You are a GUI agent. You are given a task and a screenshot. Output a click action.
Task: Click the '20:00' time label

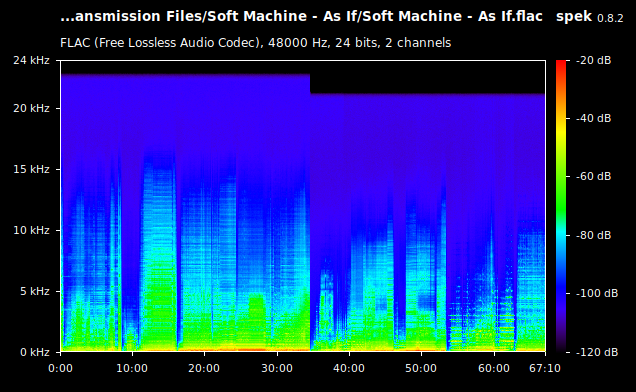[x=204, y=368]
